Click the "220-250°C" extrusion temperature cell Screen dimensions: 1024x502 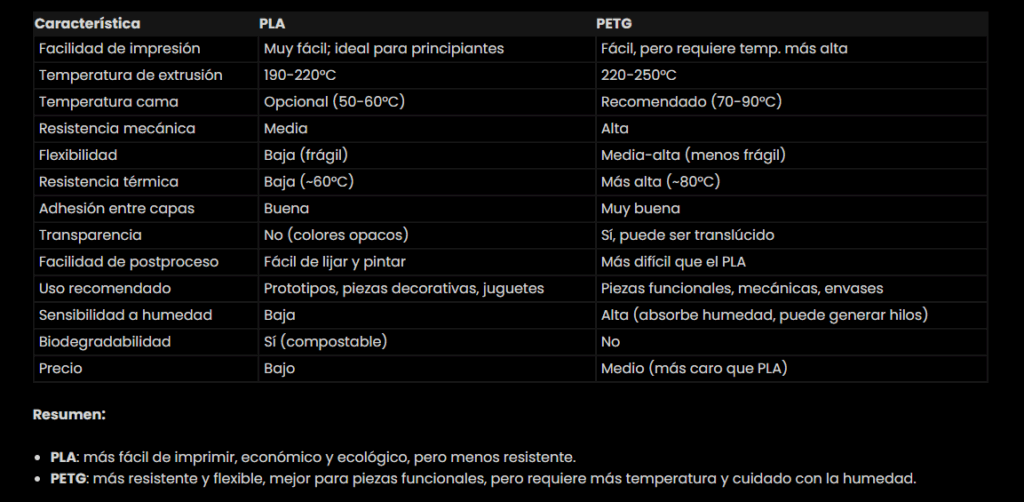point(639,75)
